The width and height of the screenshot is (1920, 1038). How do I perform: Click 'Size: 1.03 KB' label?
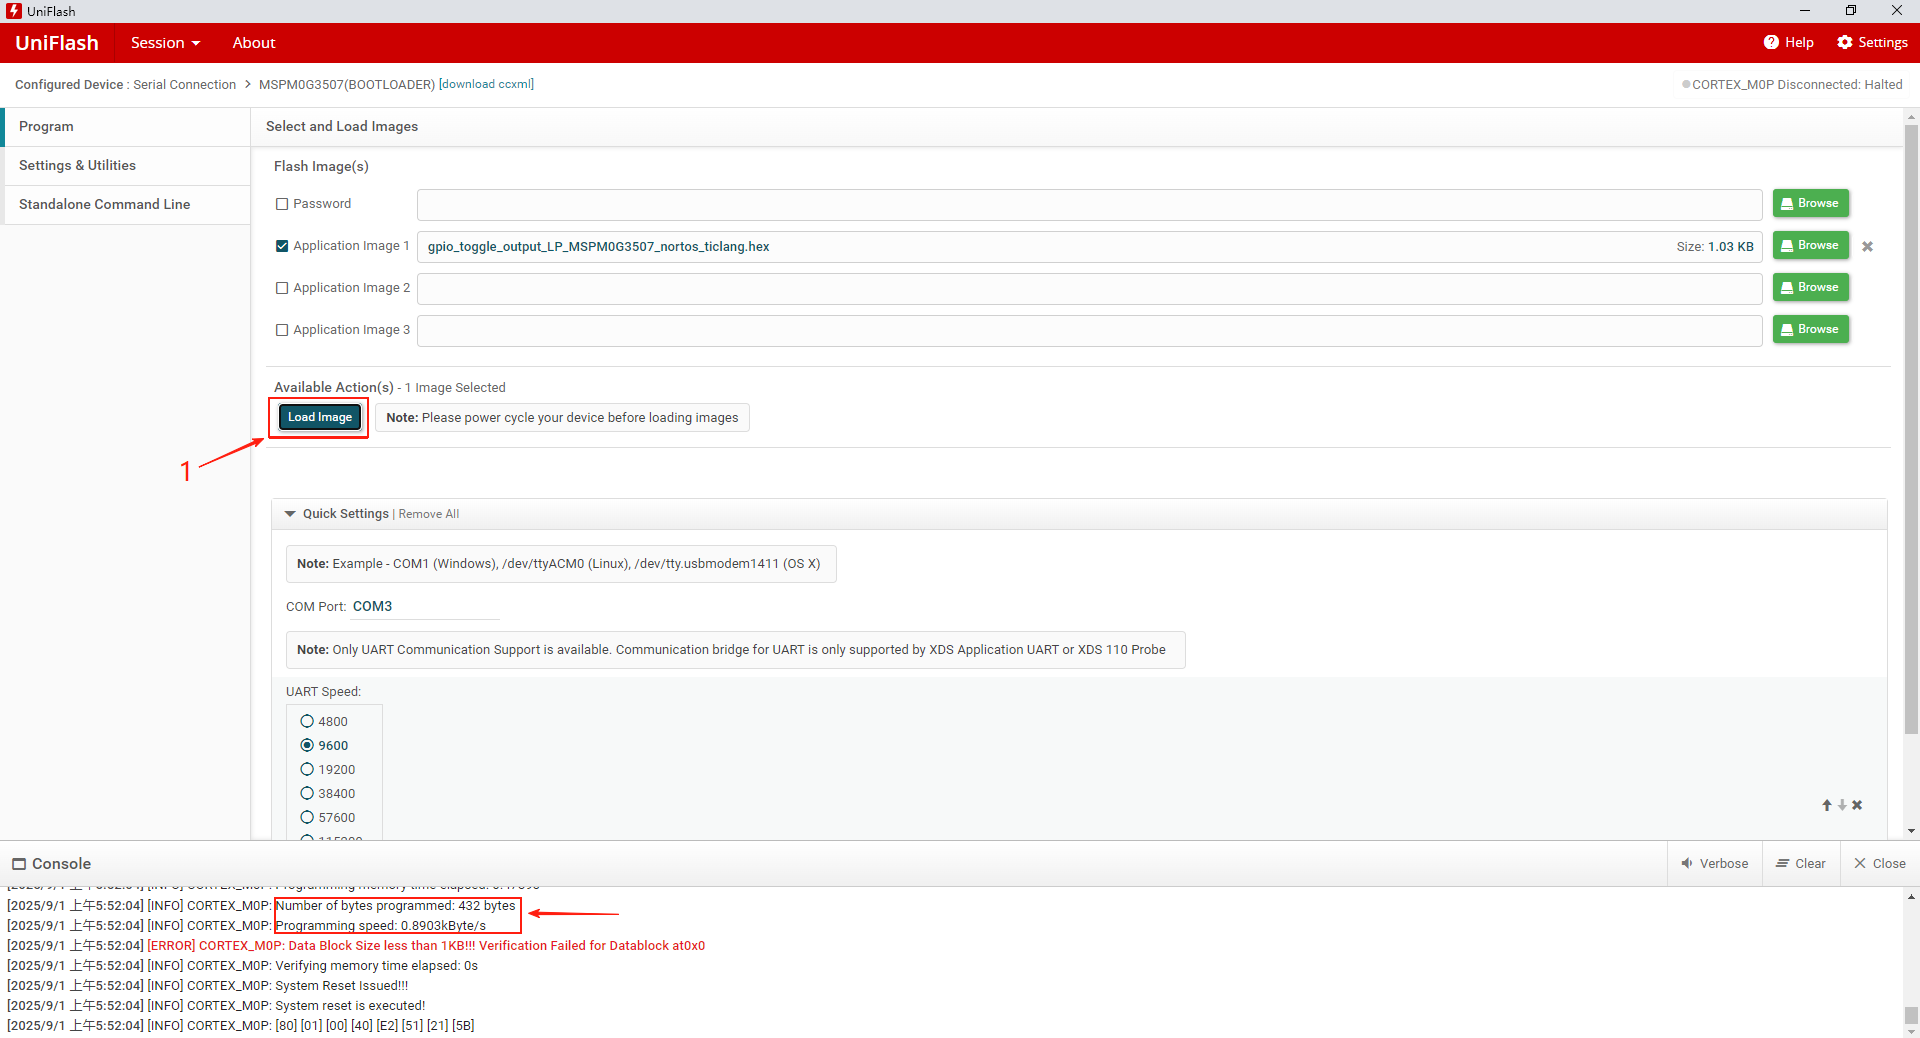tap(1715, 247)
